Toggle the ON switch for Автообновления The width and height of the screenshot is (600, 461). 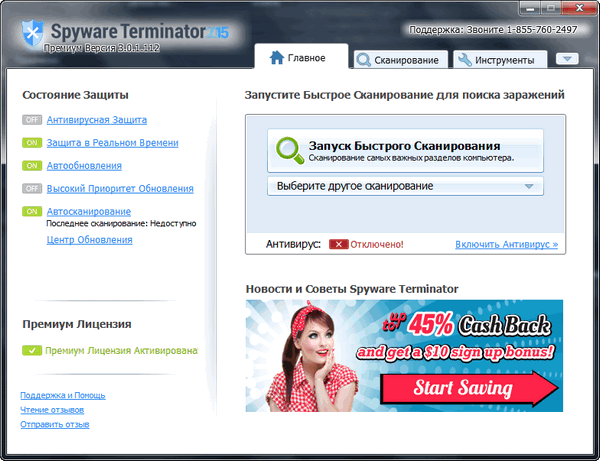(32, 166)
